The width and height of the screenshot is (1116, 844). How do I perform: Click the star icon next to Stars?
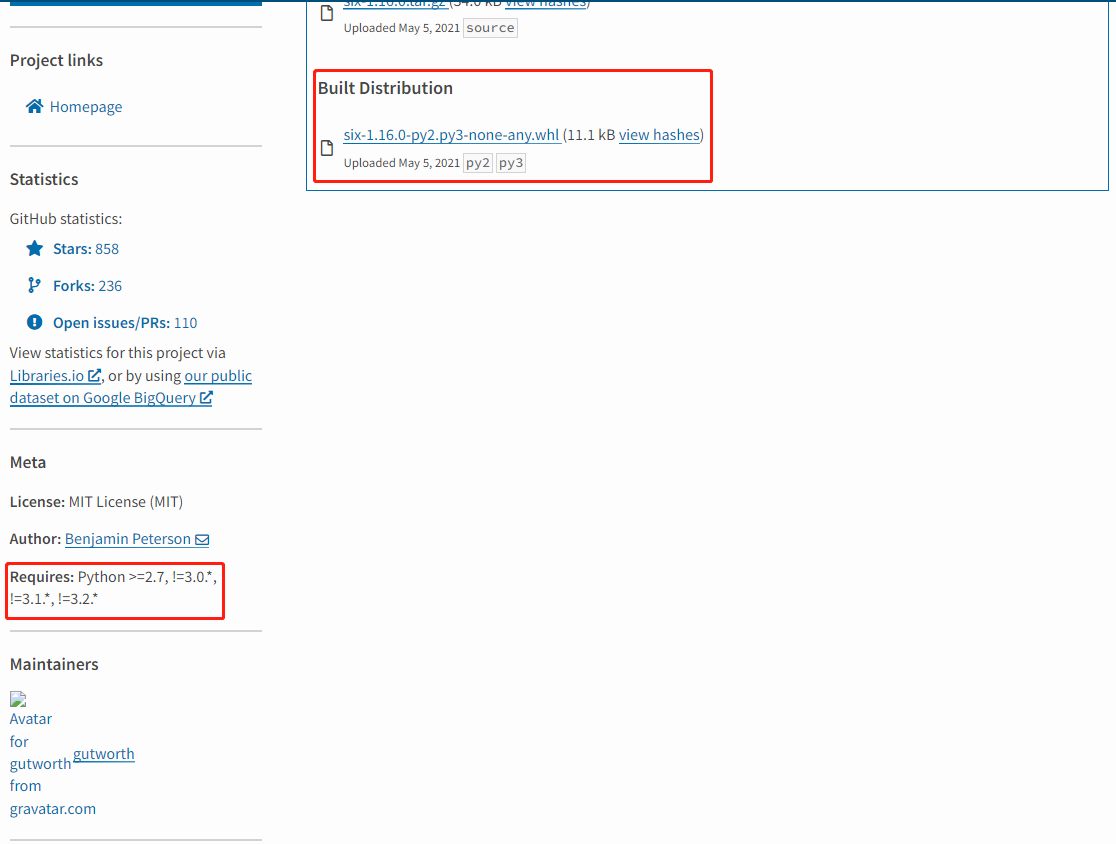[34, 248]
